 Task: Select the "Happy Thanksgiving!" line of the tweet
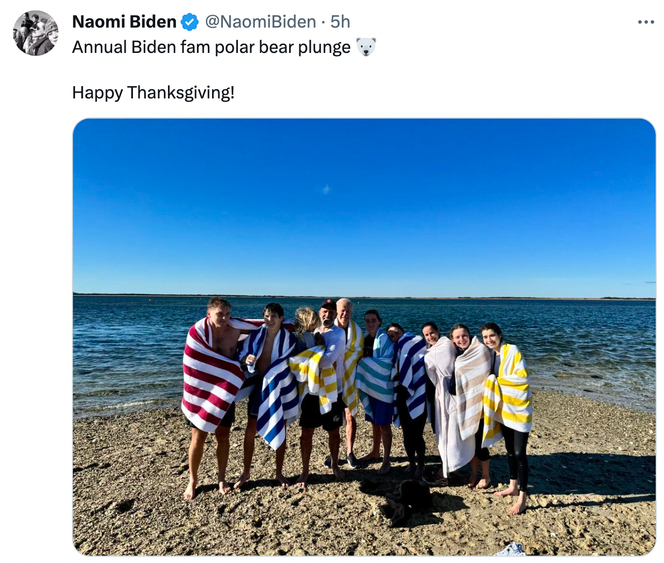click(x=153, y=92)
